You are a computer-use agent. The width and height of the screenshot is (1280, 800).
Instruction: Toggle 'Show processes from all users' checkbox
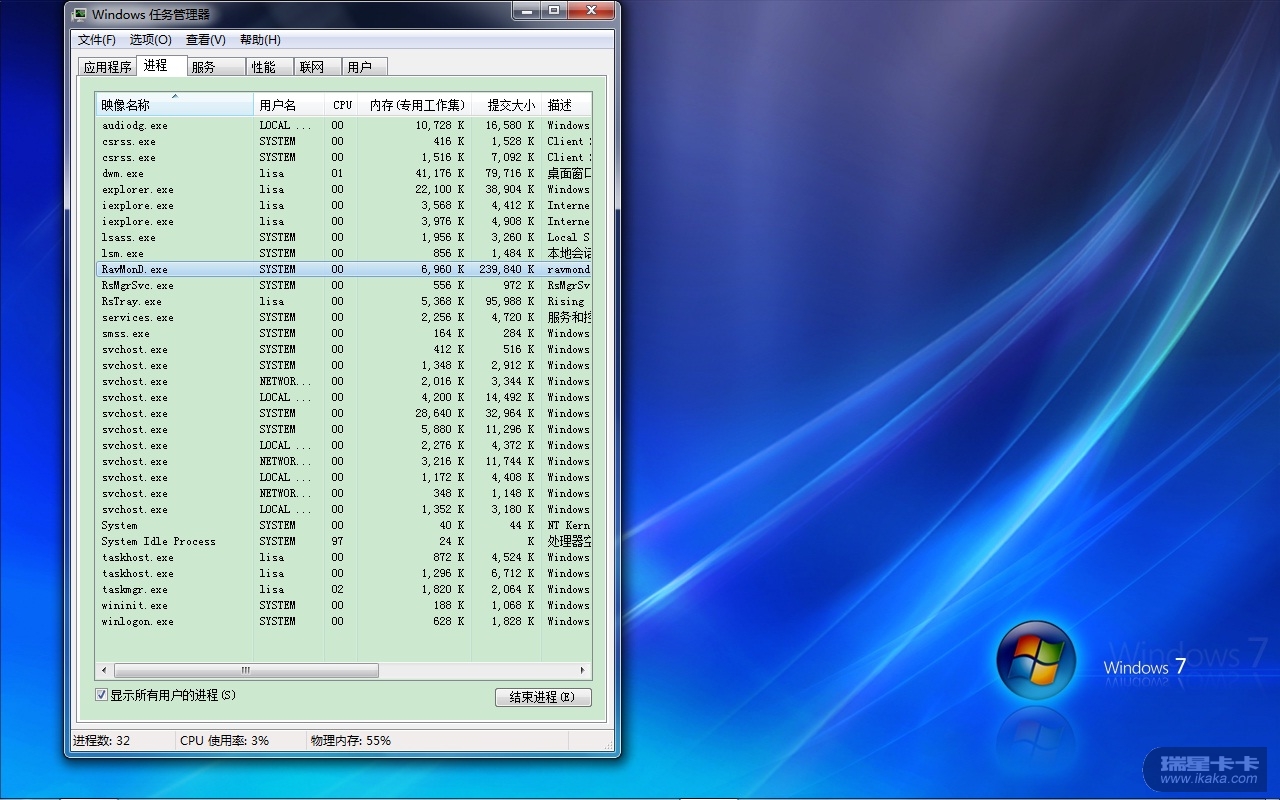[101, 695]
